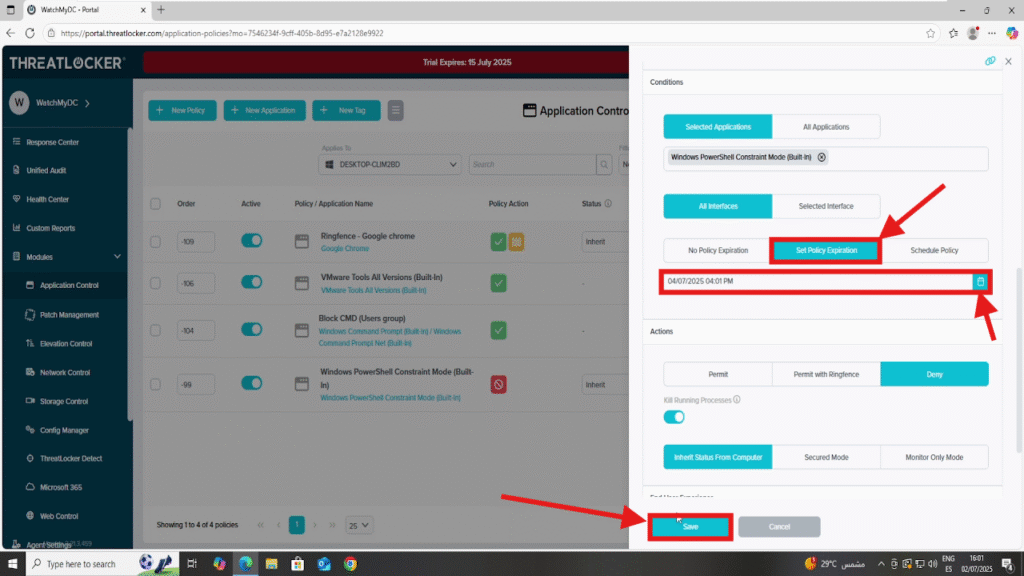The image size is (1024, 576).
Task: Open the page size 25 dropdown
Action: tap(359, 525)
